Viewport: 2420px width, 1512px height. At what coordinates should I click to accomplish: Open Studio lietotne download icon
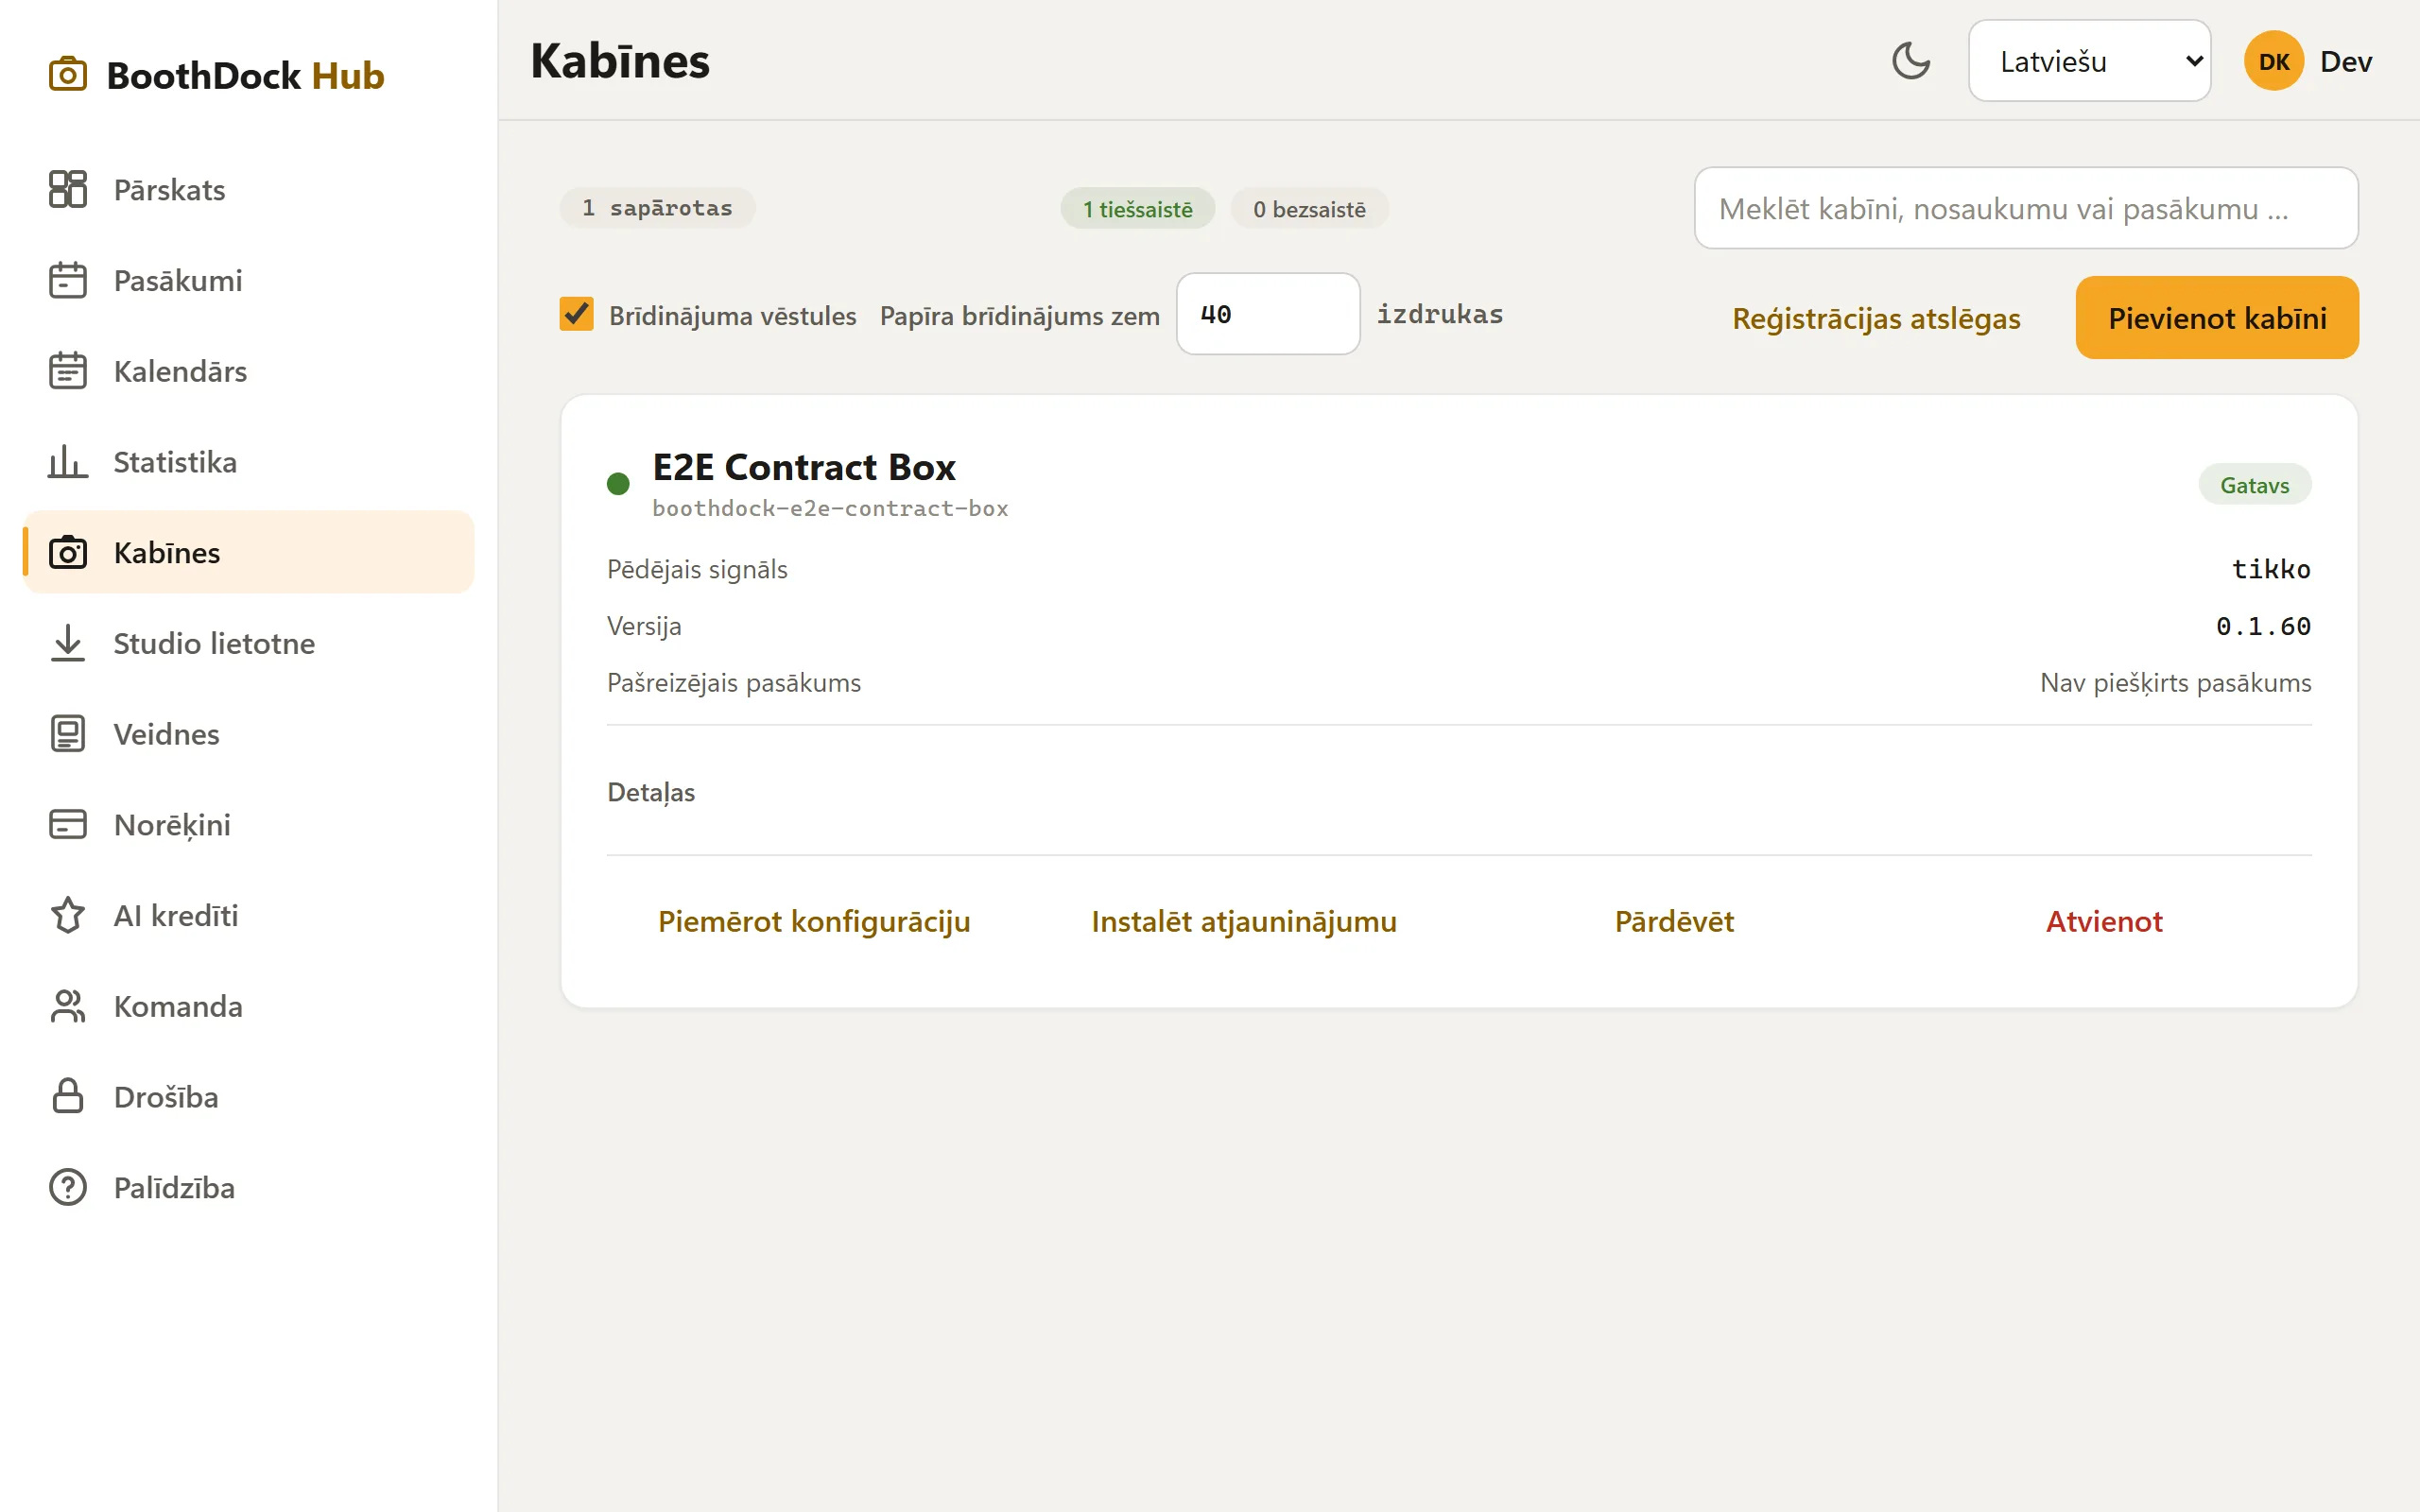(x=68, y=643)
